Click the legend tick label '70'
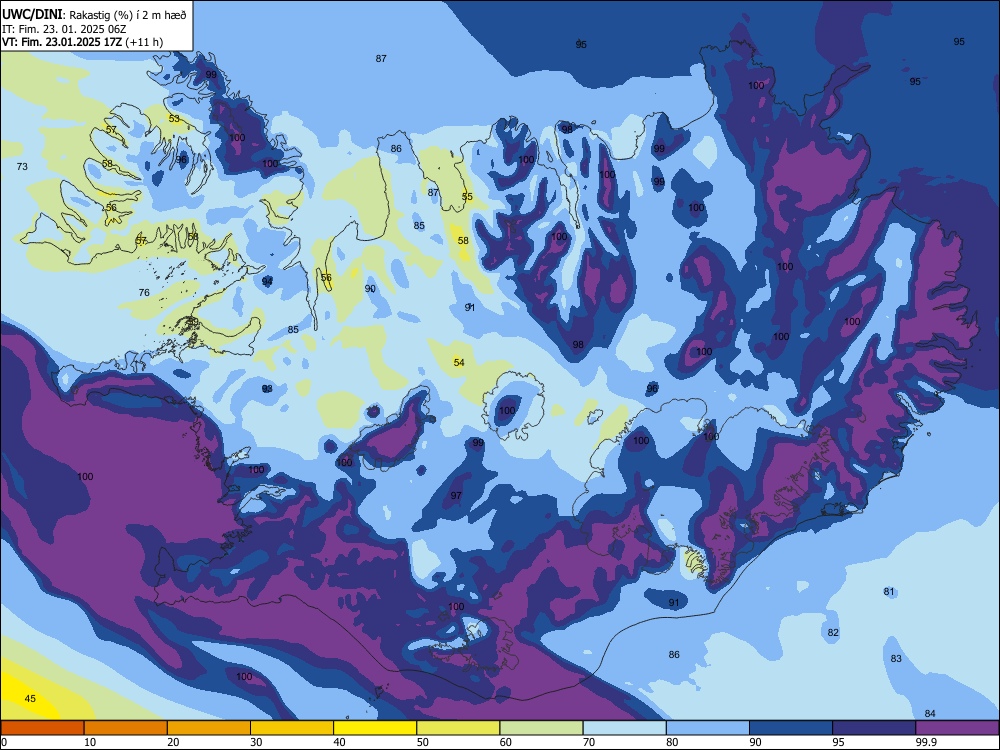The width and height of the screenshot is (1000, 750). point(589,742)
